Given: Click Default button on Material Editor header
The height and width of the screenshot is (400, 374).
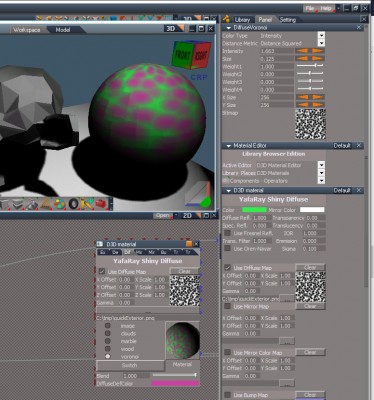Looking at the screenshot, I should click(x=342, y=146).
